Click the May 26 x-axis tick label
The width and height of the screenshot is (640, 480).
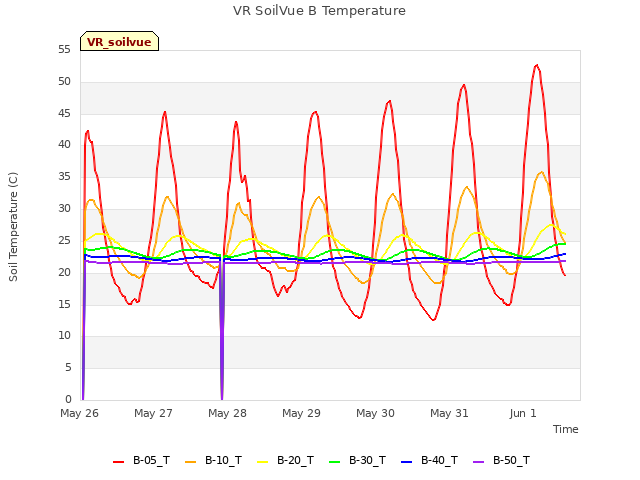(x=79, y=413)
